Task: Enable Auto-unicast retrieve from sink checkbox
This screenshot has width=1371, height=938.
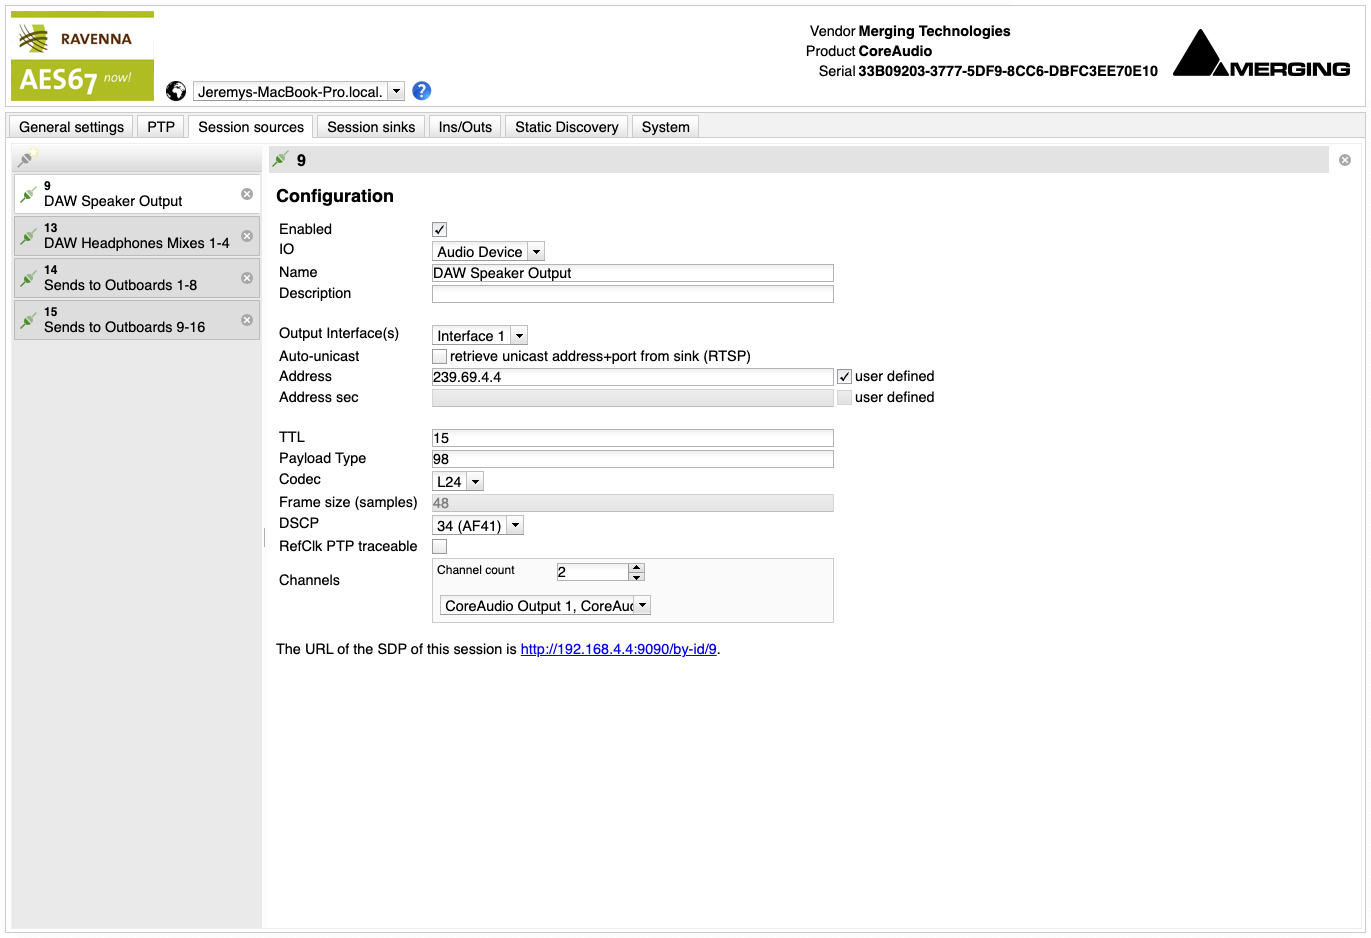Action: pyautogui.click(x=439, y=356)
